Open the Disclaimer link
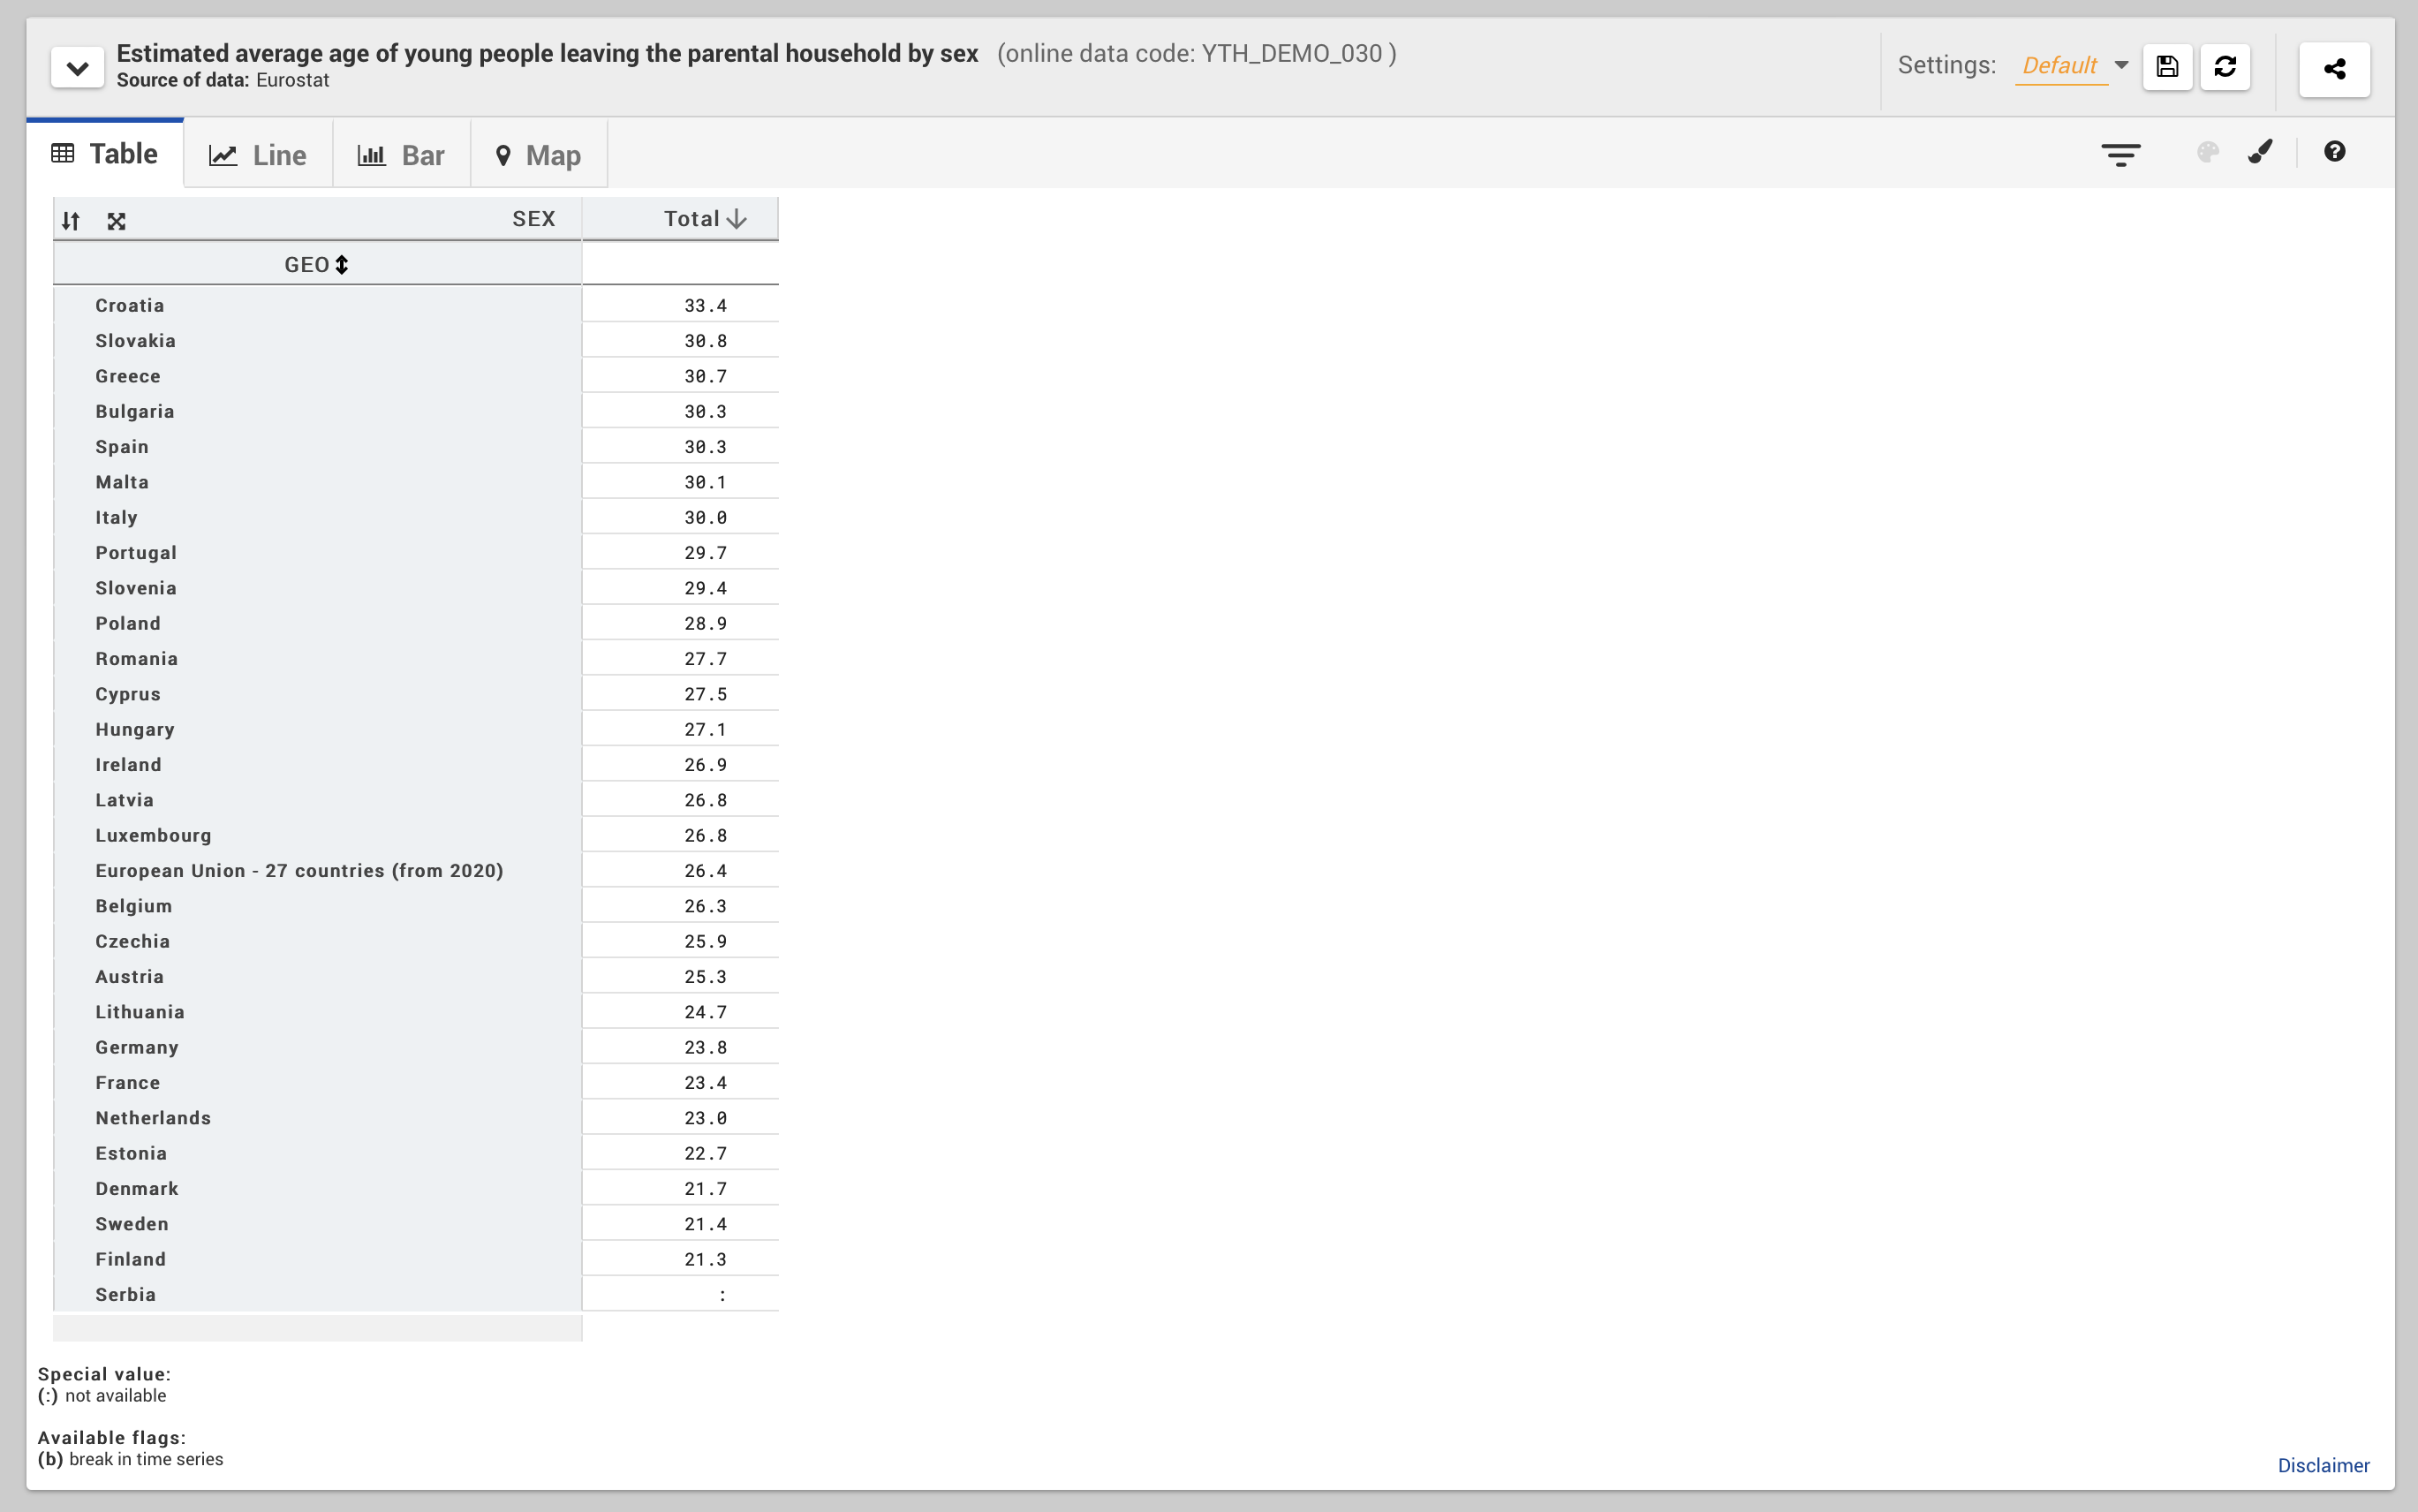 point(2323,1465)
